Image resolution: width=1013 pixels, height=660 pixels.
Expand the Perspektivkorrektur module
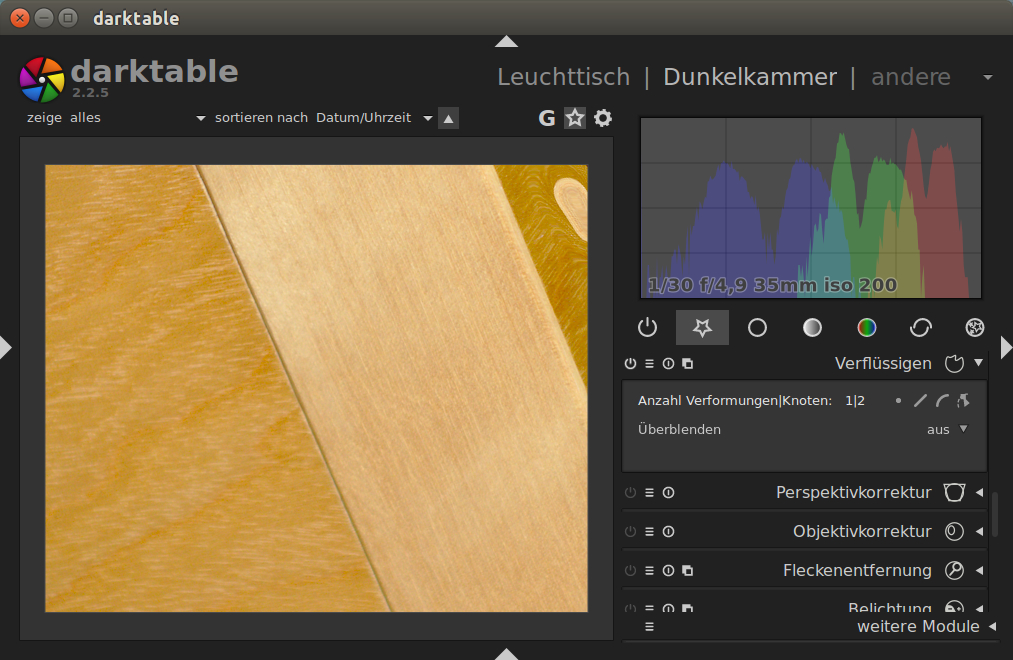pos(979,493)
